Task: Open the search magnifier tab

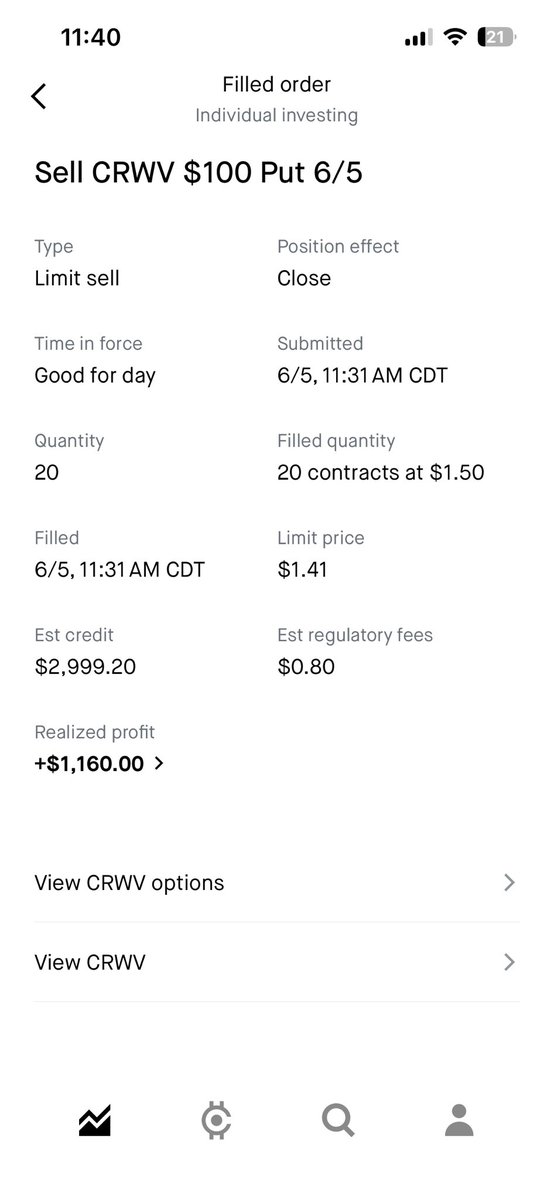Action: point(338,1121)
